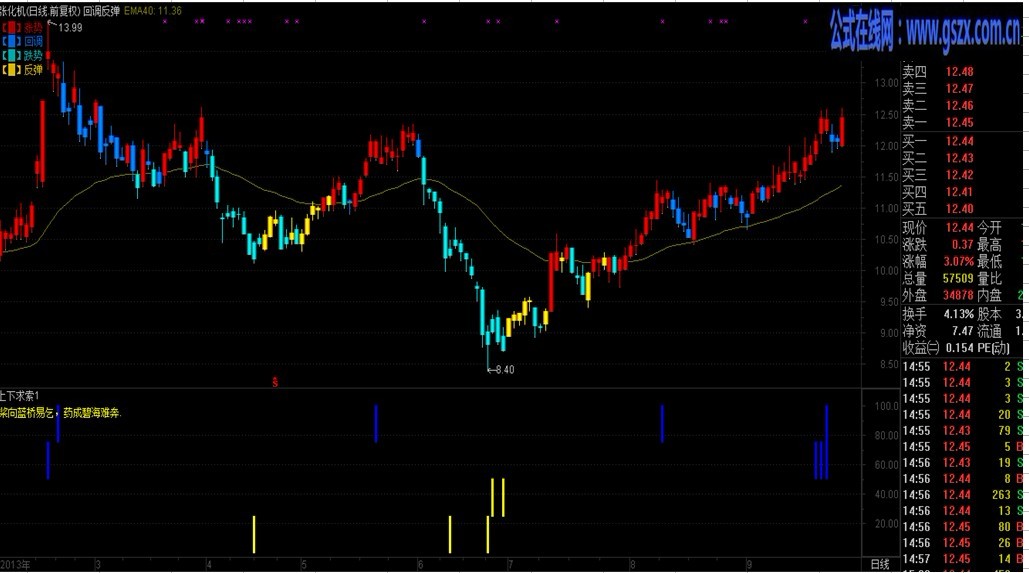Click the 13.00 price axis label
The height and width of the screenshot is (573, 1029).
(x=887, y=83)
